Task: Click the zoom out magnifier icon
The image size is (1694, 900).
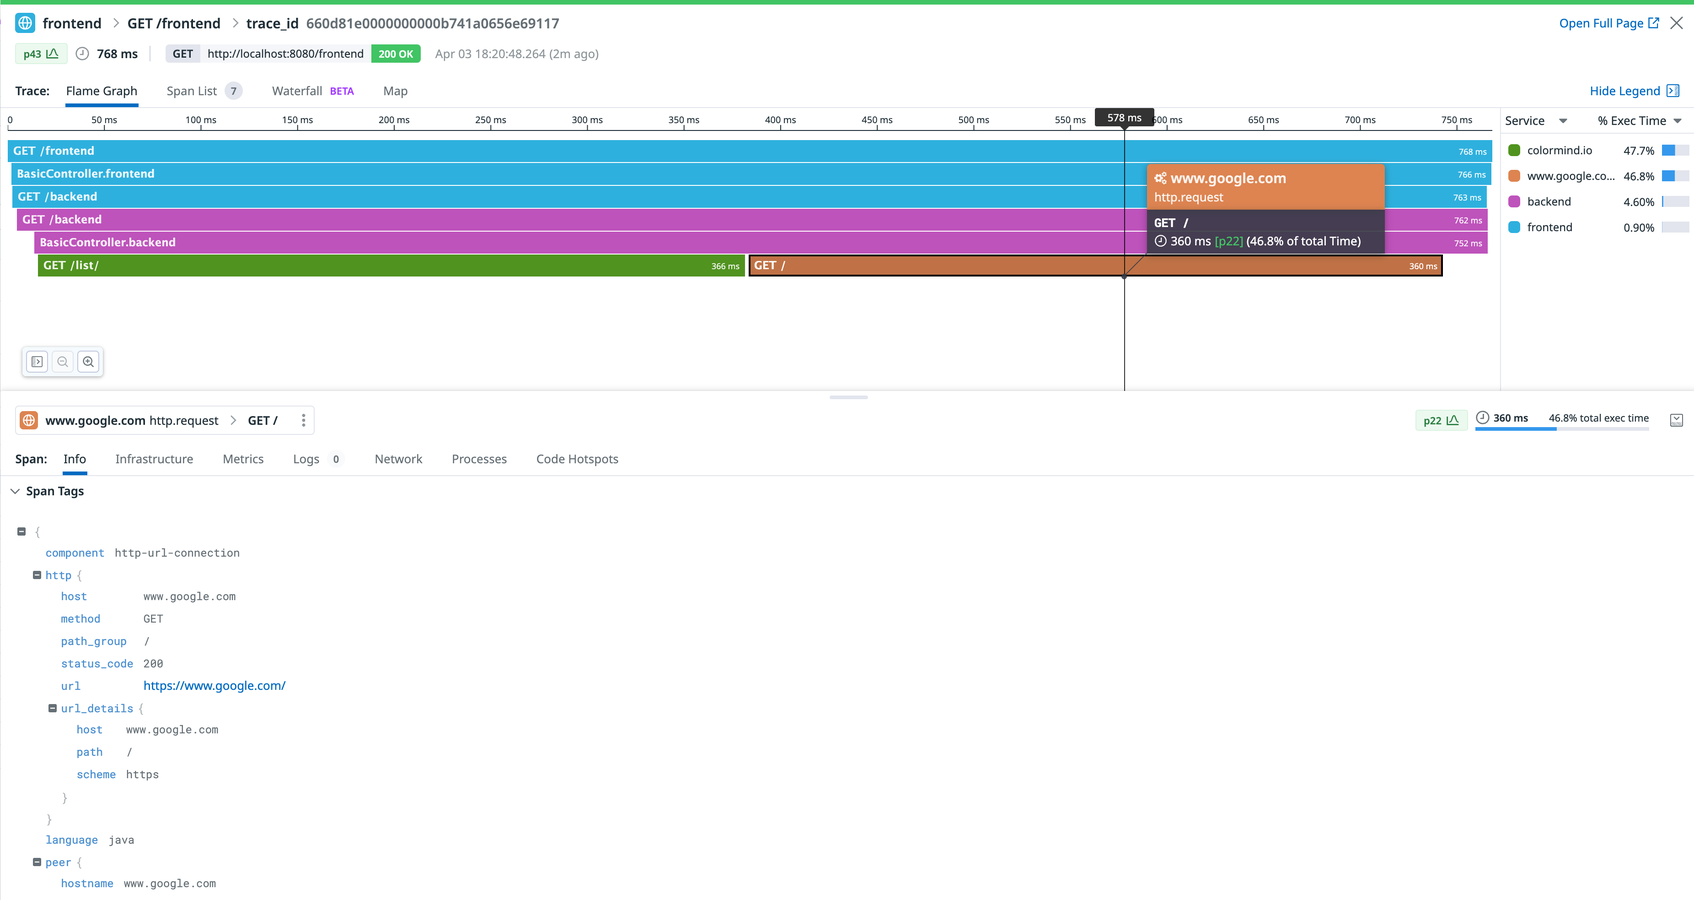Action: [x=63, y=362]
